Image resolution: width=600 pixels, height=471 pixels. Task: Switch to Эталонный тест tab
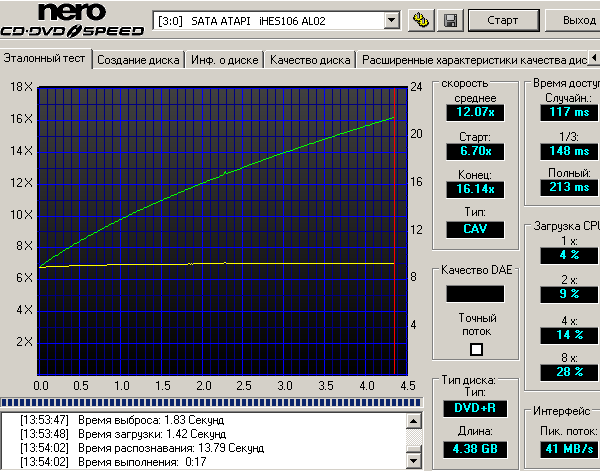click(45, 59)
